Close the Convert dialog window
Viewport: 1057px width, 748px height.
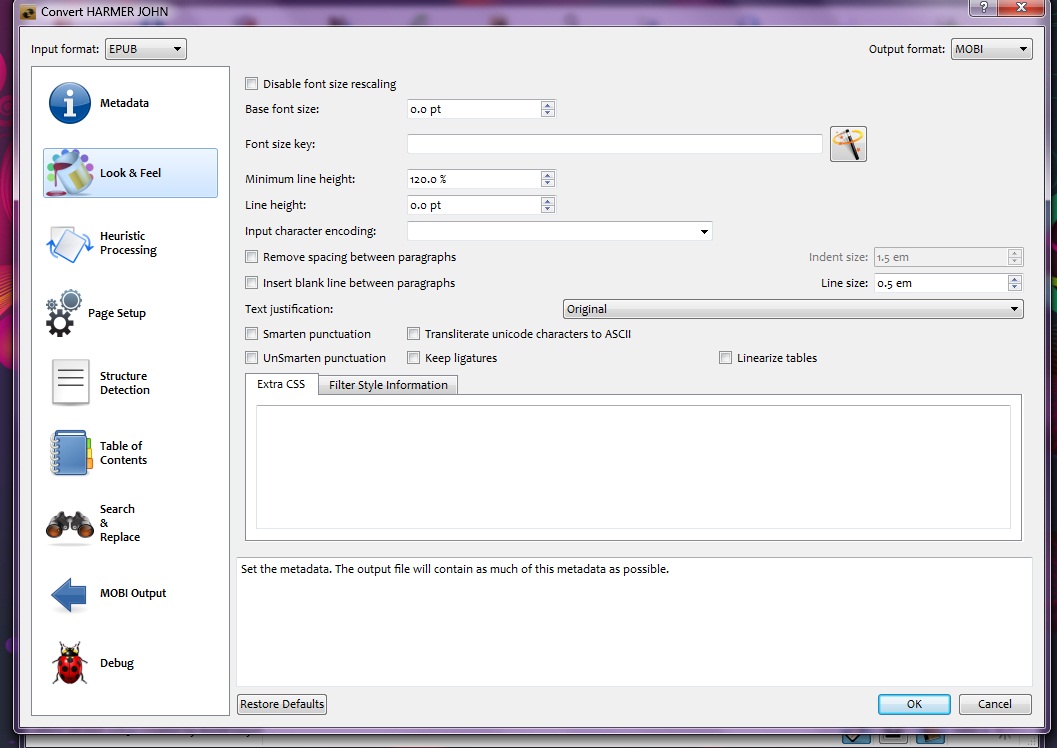coord(1022,7)
